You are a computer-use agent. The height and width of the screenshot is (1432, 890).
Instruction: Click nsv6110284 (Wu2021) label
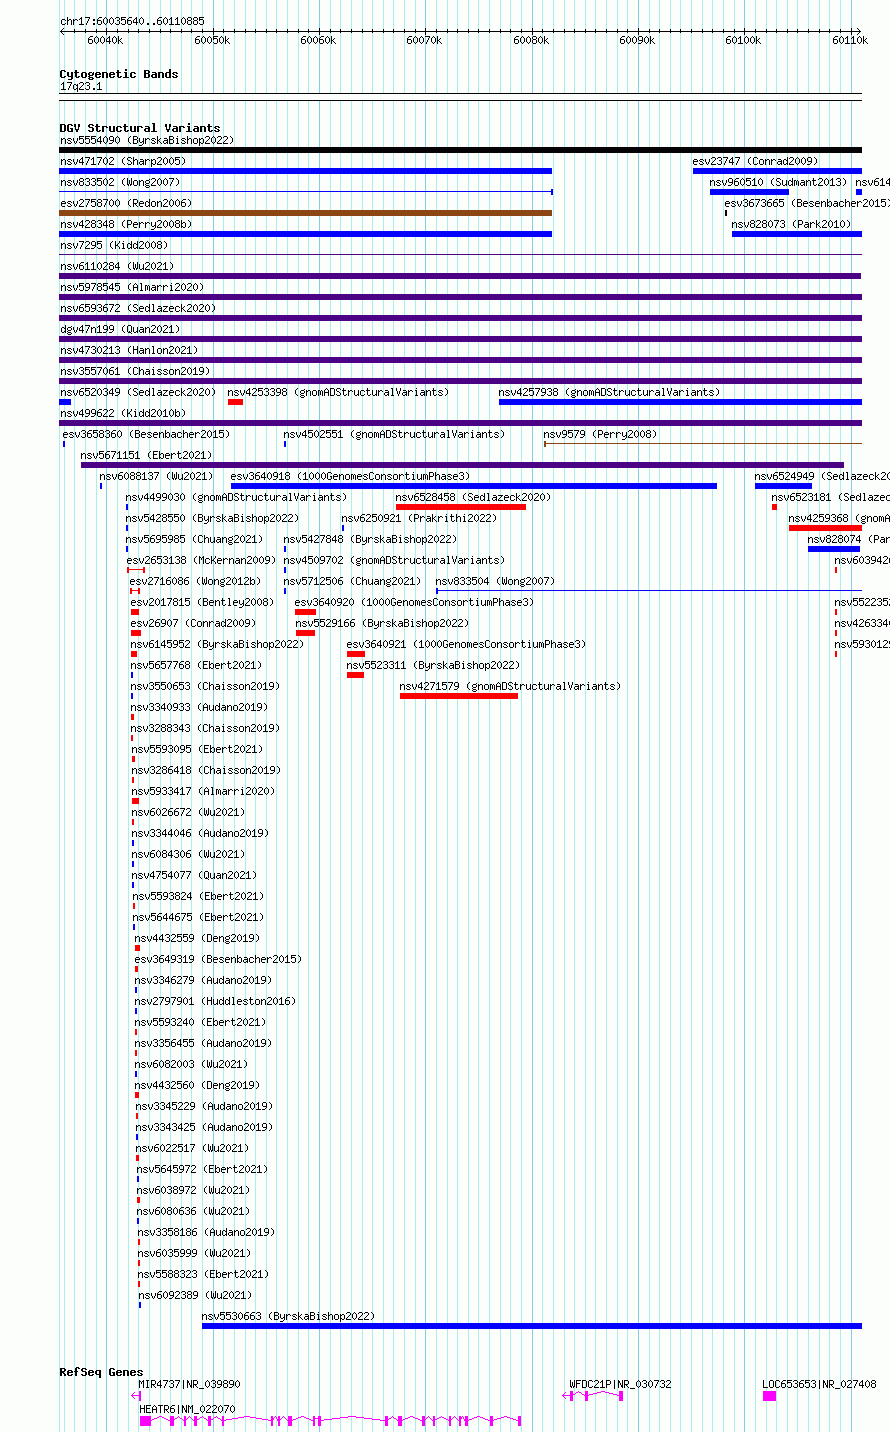(x=117, y=266)
